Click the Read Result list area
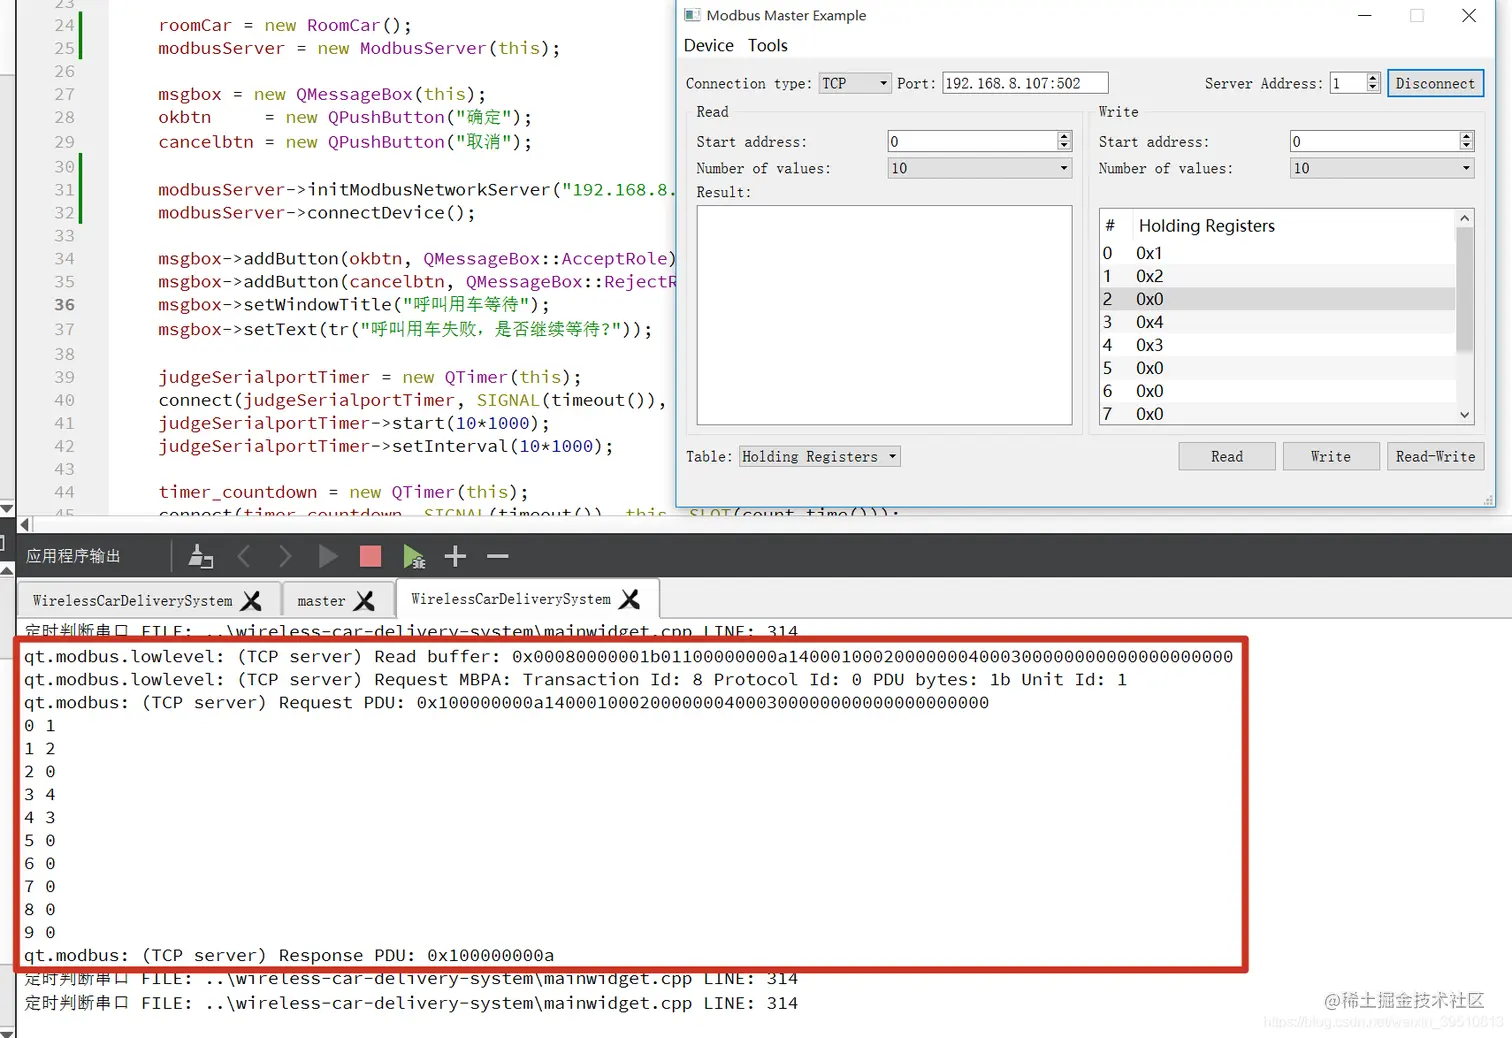 pos(884,315)
